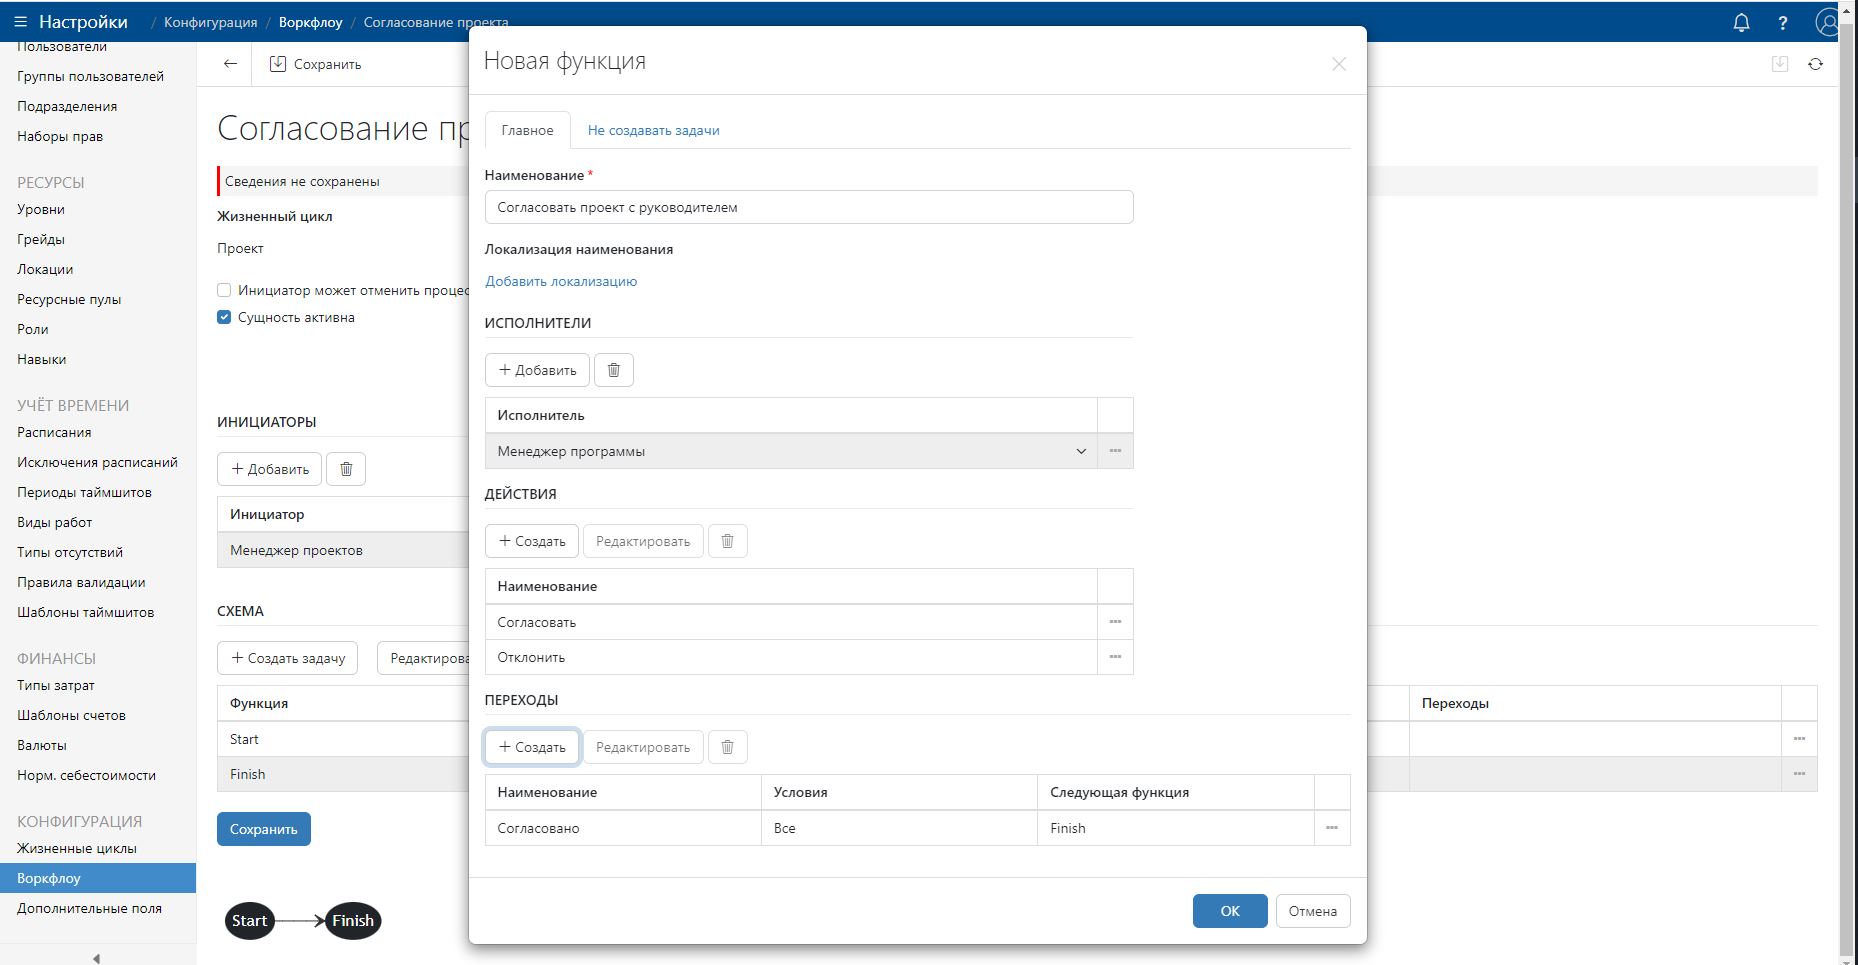Open options menu for Finish function row
Viewport: 1858px width, 965px height.
pyautogui.click(x=1799, y=774)
